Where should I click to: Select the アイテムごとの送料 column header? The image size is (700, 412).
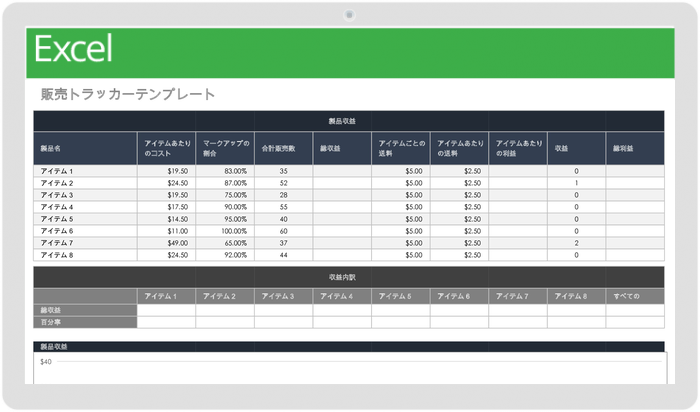pyautogui.click(x=401, y=148)
